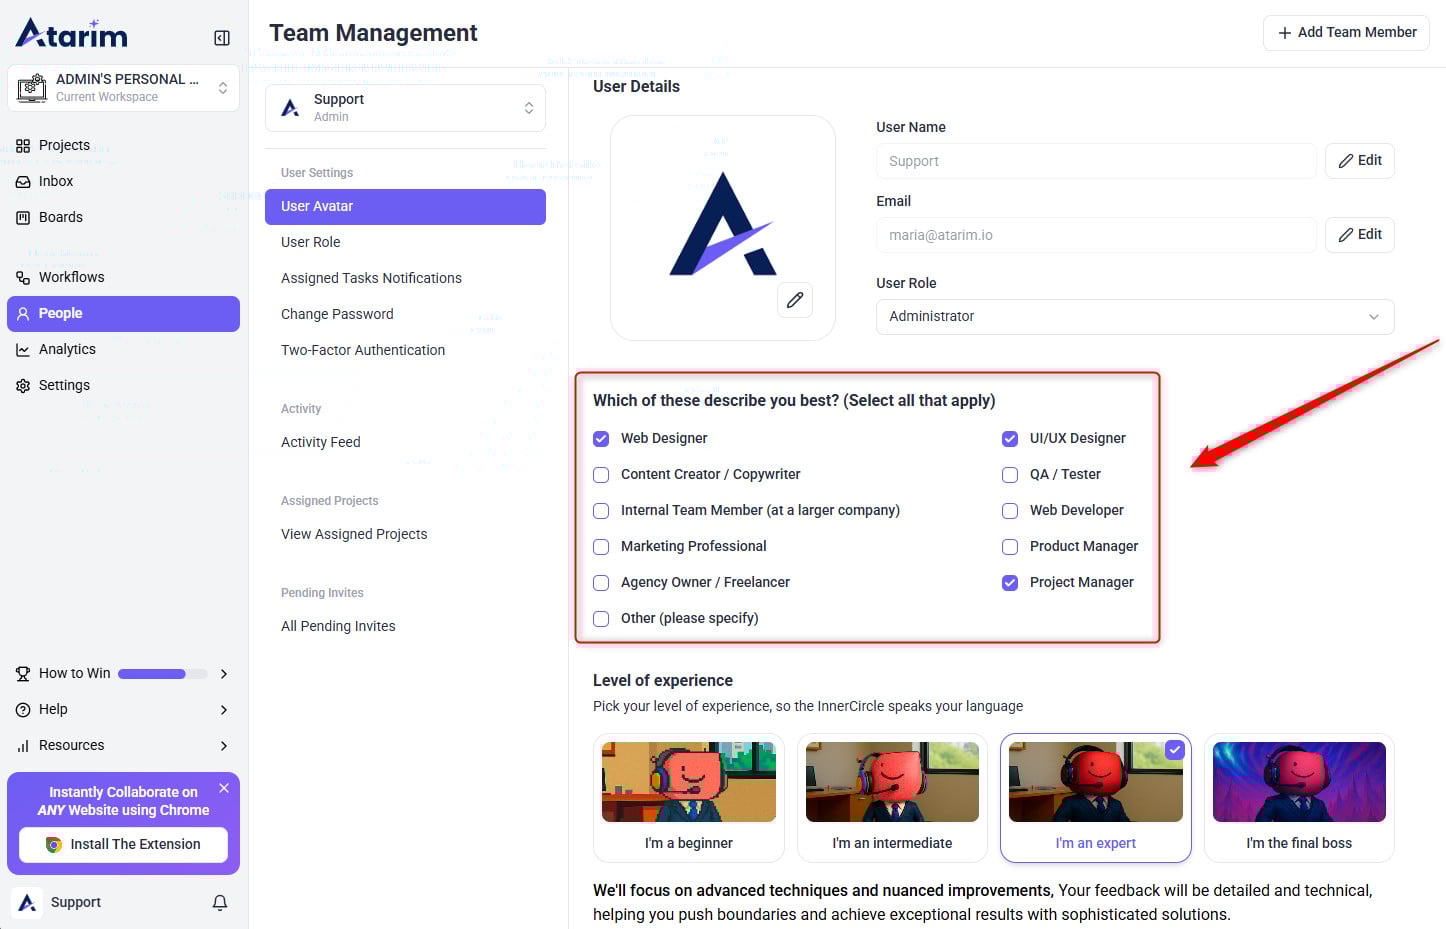Open Inbox from the sidebar
This screenshot has width=1446, height=929.
pyautogui.click(x=56, y=181)
